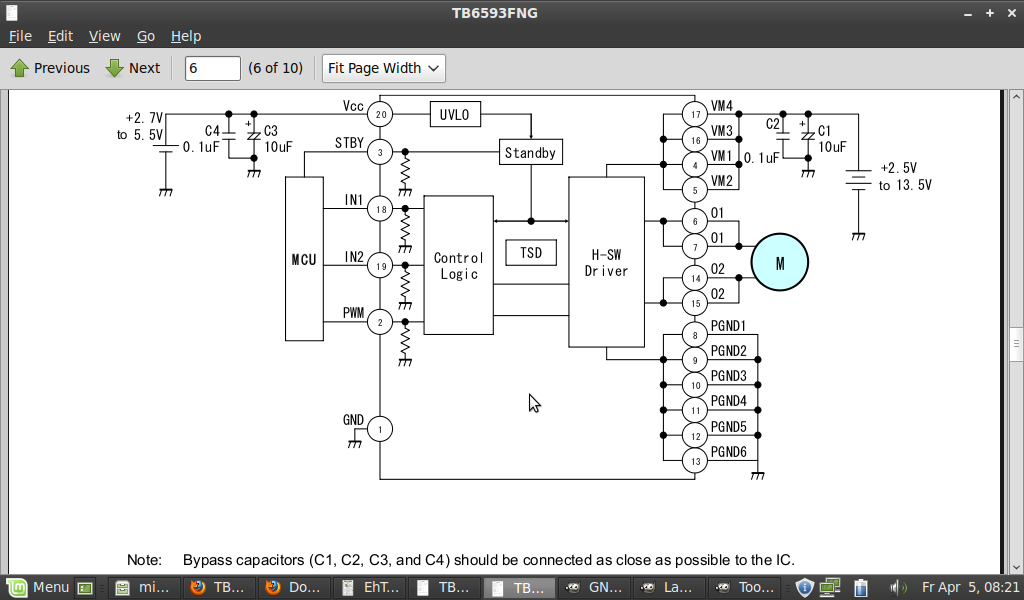This screenshot has width=1024, height=600.
Task: Click the '+2.5V to 13.5V' supply label
Action: tap(905, 176)
